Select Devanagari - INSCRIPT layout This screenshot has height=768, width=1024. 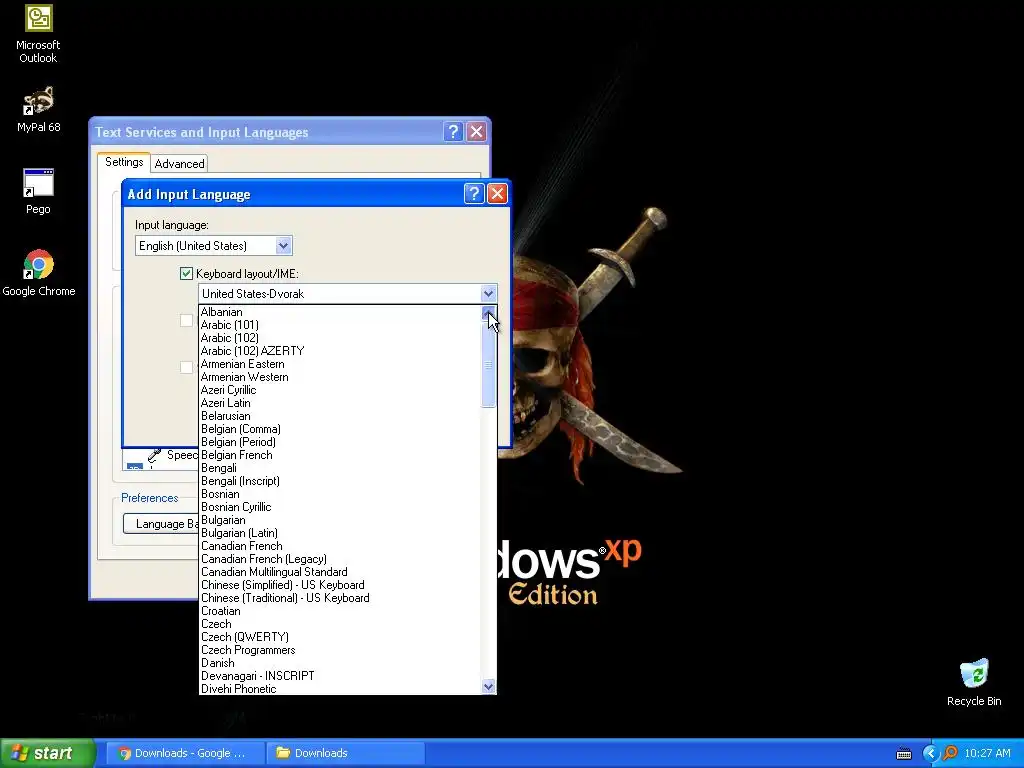point(340,677)
